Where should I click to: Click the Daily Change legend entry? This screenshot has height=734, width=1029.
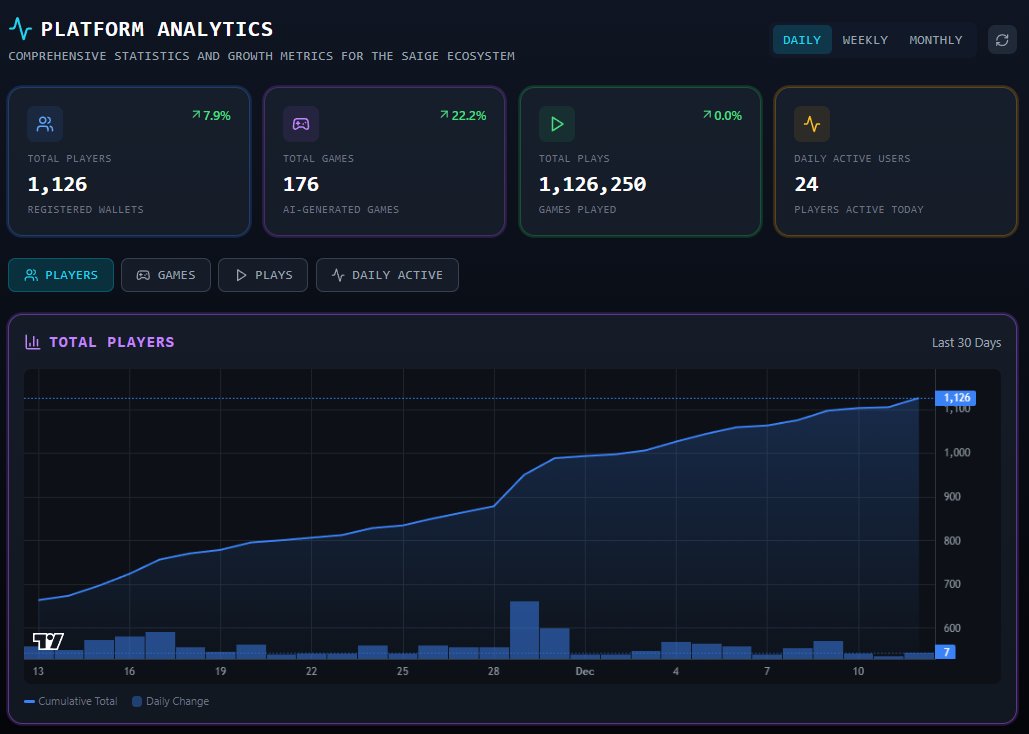coord(171,701)
